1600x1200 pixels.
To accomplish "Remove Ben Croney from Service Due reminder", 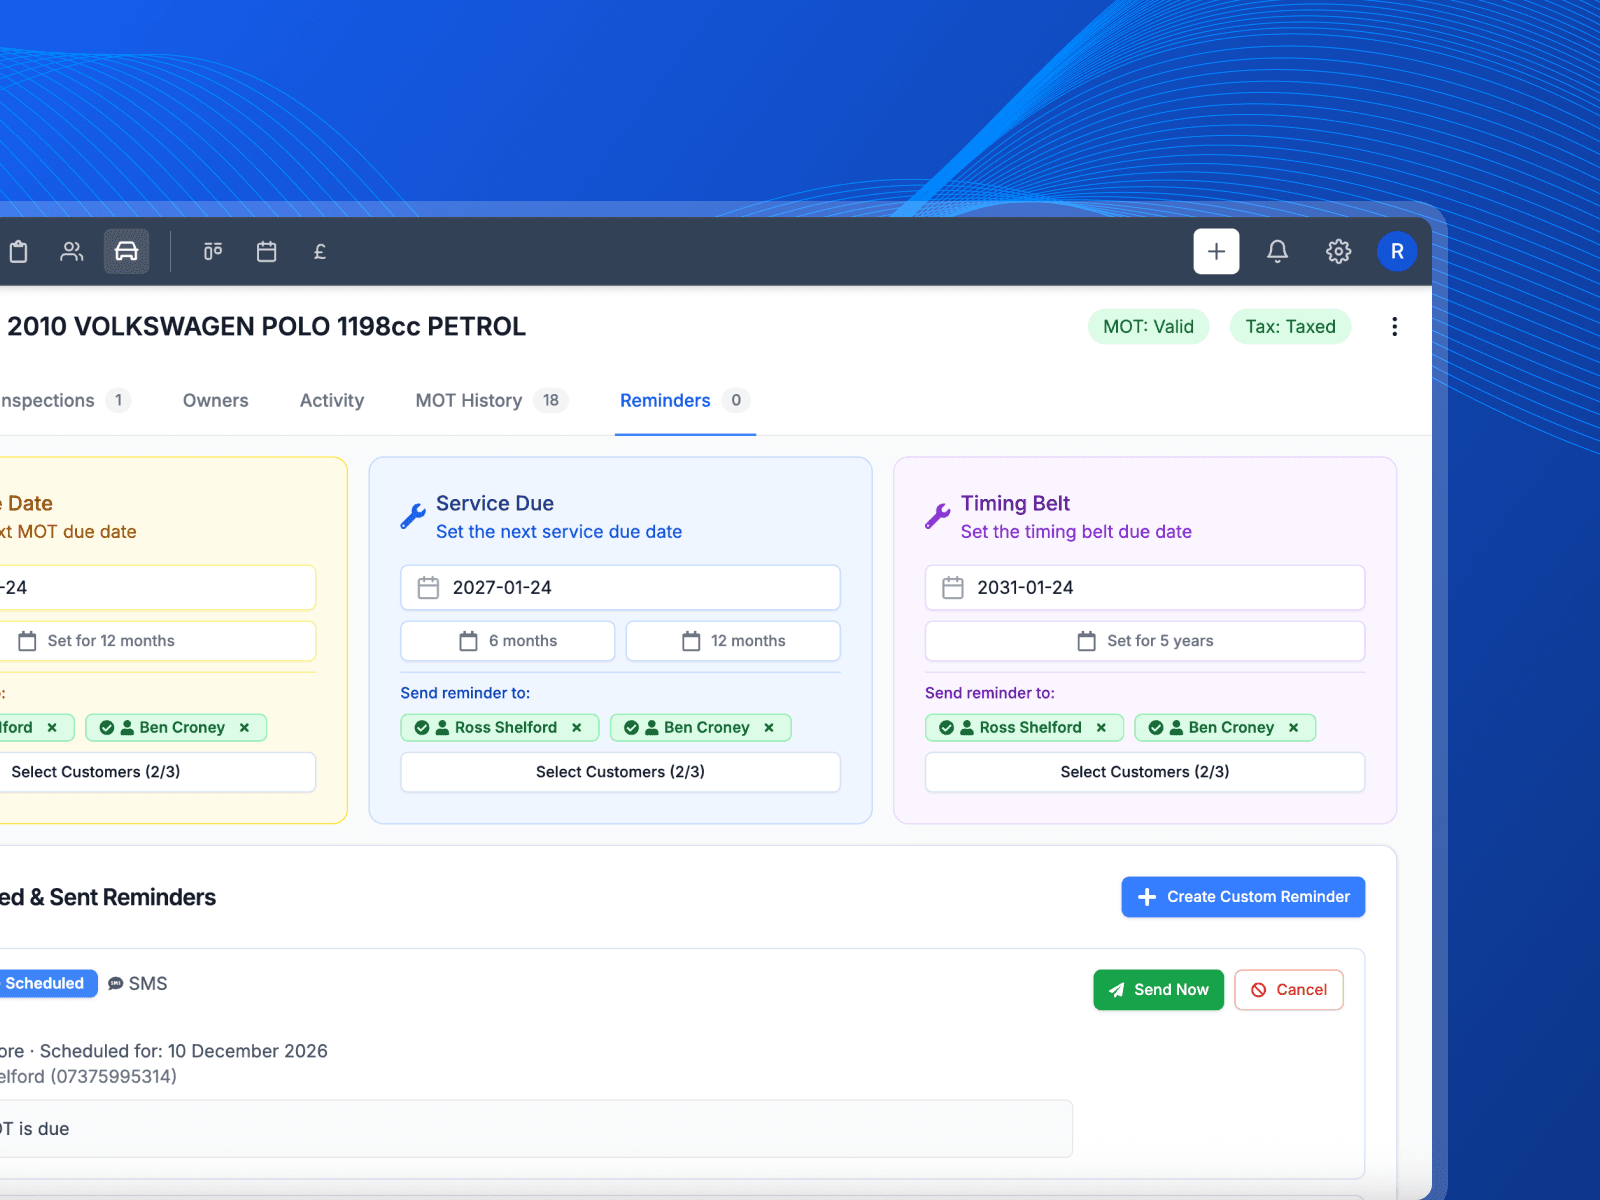I will [x=769, y=728].
